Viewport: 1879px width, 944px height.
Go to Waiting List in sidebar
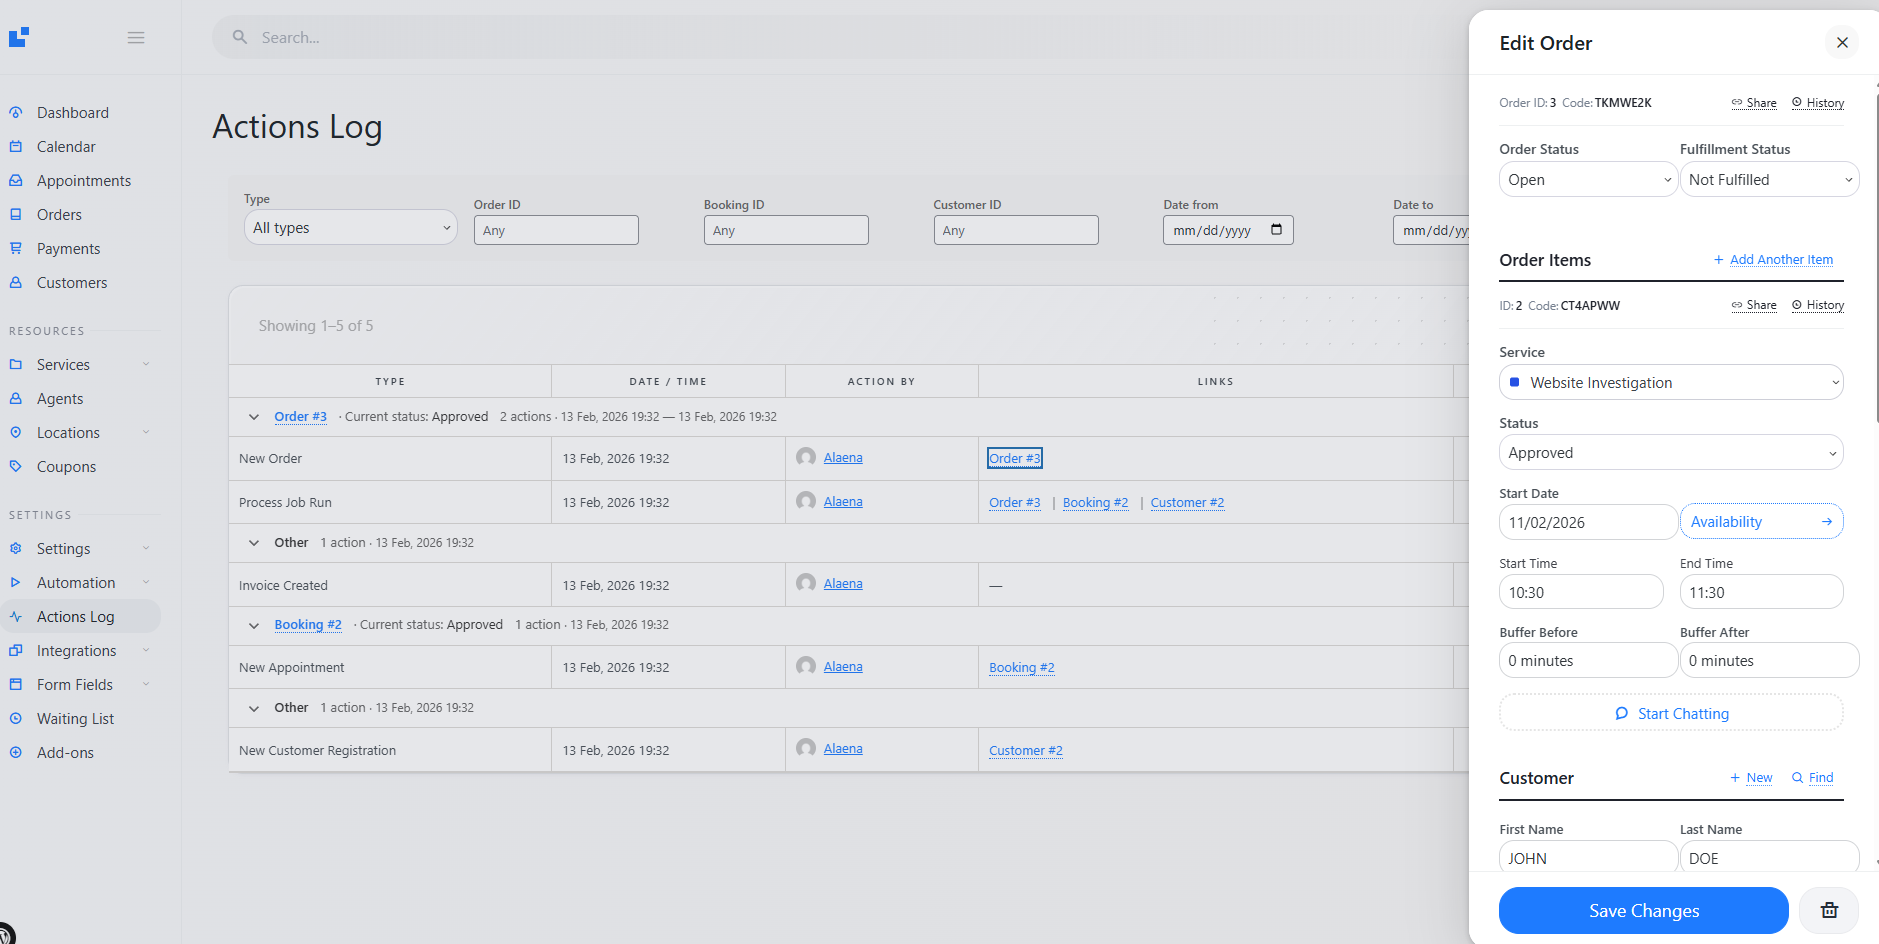pos(75,719)
